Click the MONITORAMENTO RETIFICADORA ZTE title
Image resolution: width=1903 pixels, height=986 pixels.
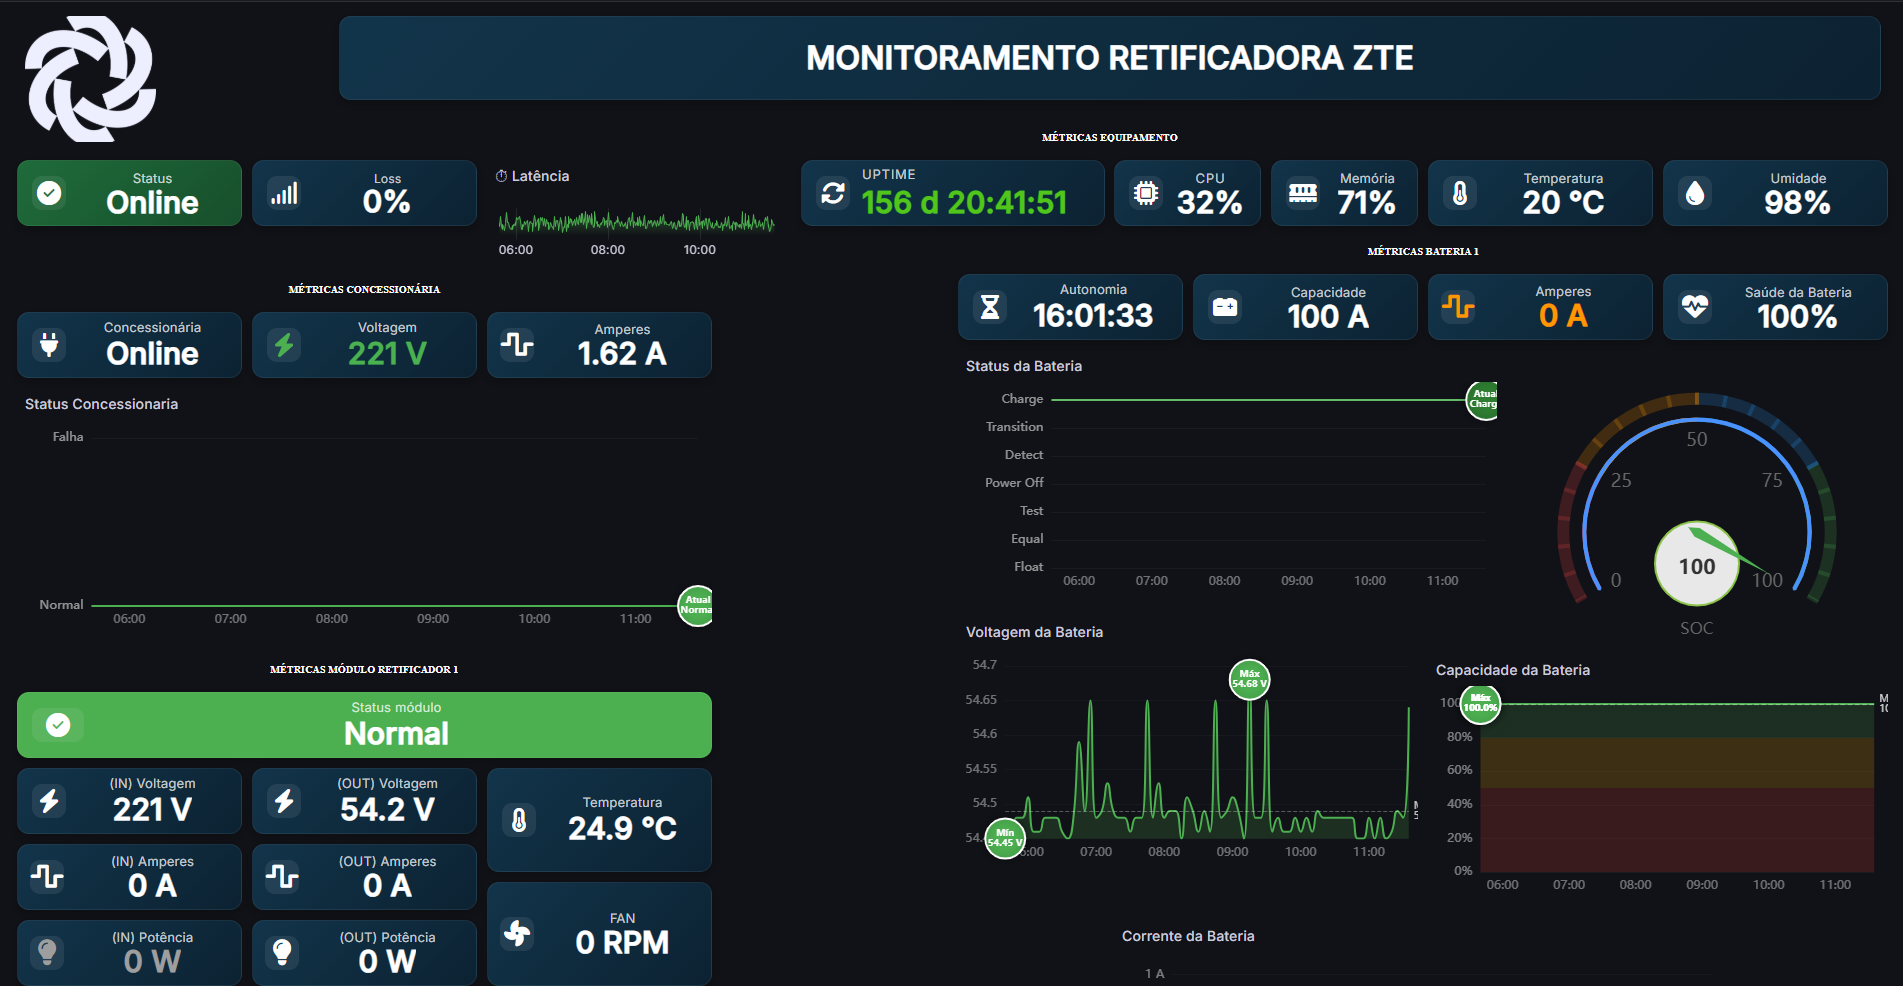pos(1110,58)
